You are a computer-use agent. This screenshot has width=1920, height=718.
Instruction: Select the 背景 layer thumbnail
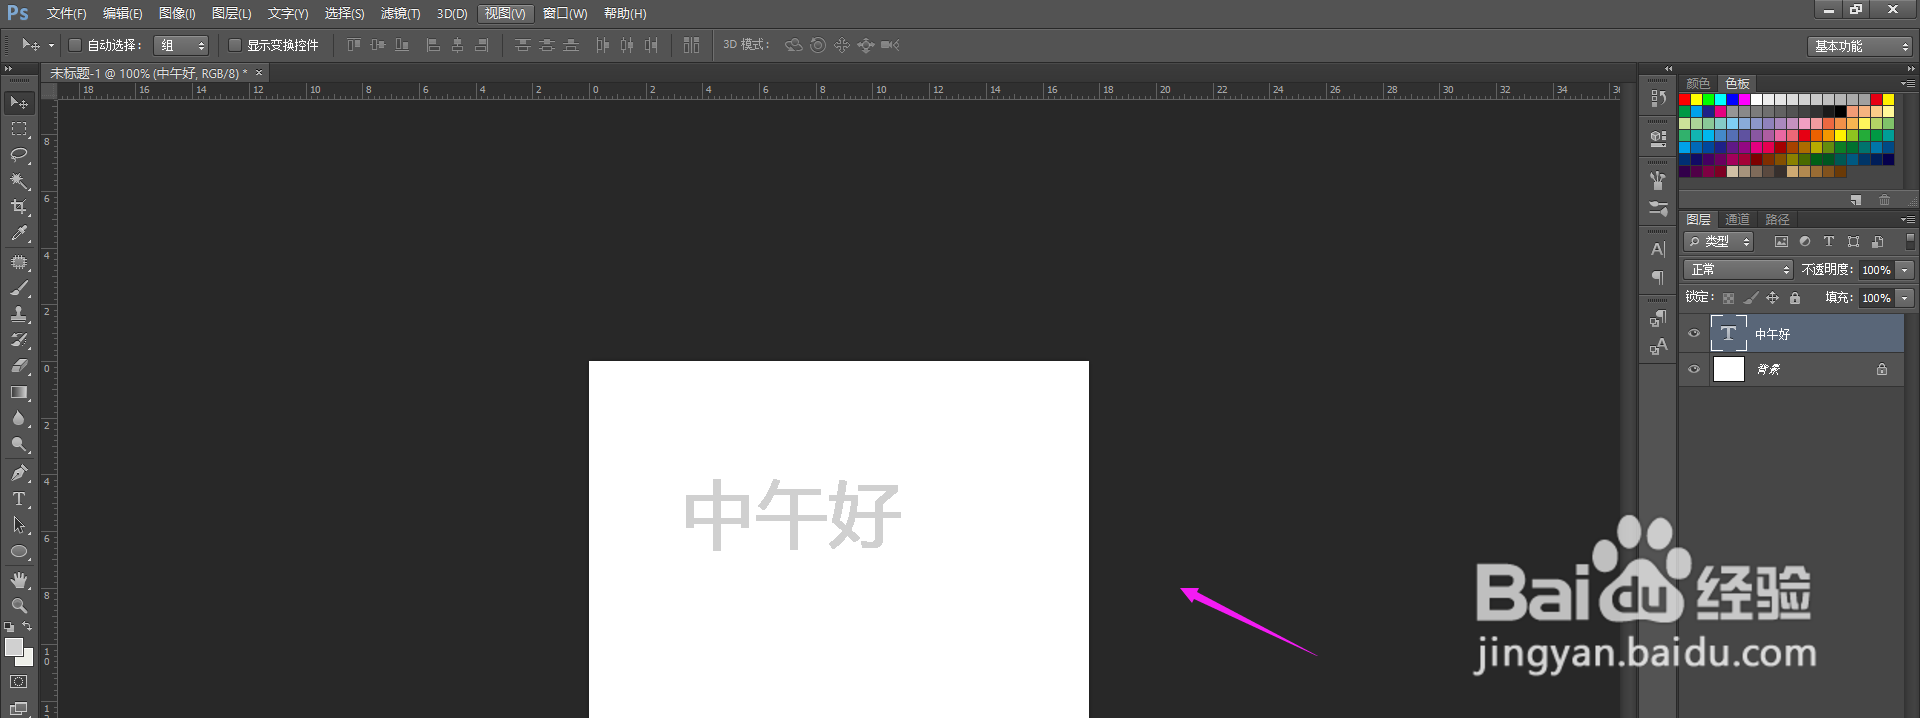point(1729,369)
